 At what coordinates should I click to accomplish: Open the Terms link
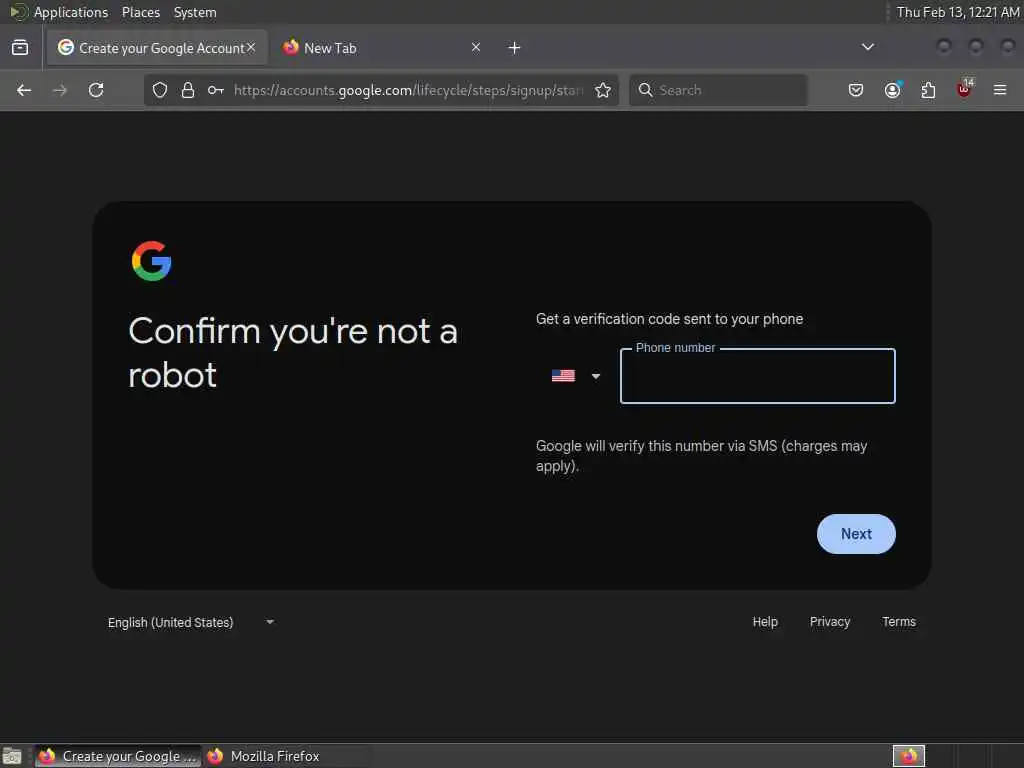pyautogui.click(x=899, y=622)
